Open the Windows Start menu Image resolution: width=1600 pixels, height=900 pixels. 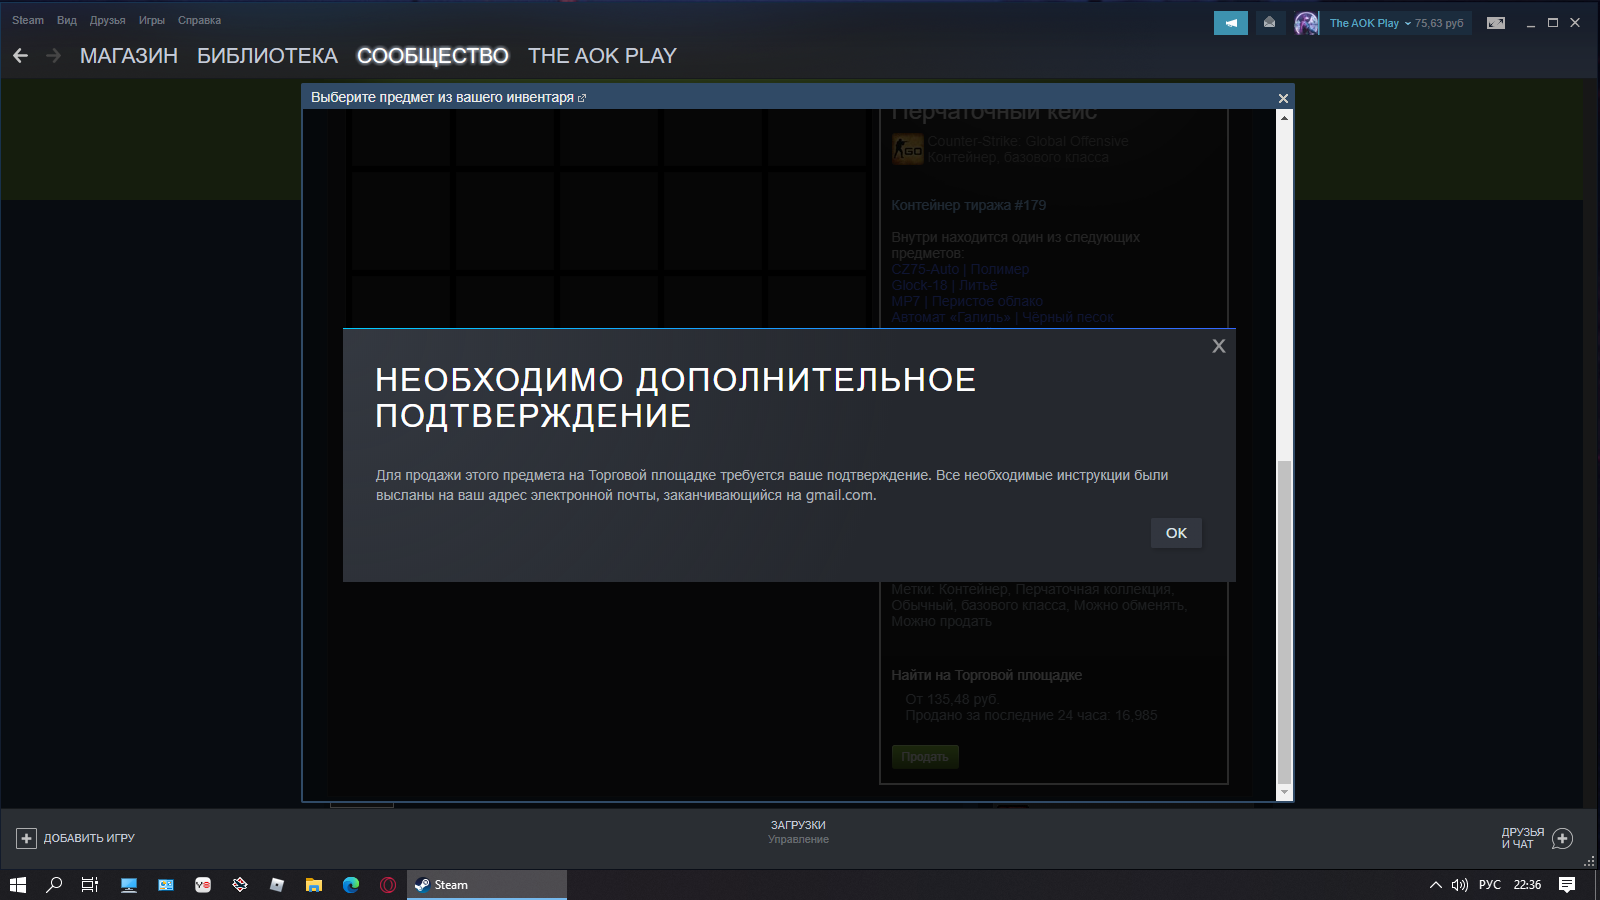pyautogui.click(x=18, y=885)
